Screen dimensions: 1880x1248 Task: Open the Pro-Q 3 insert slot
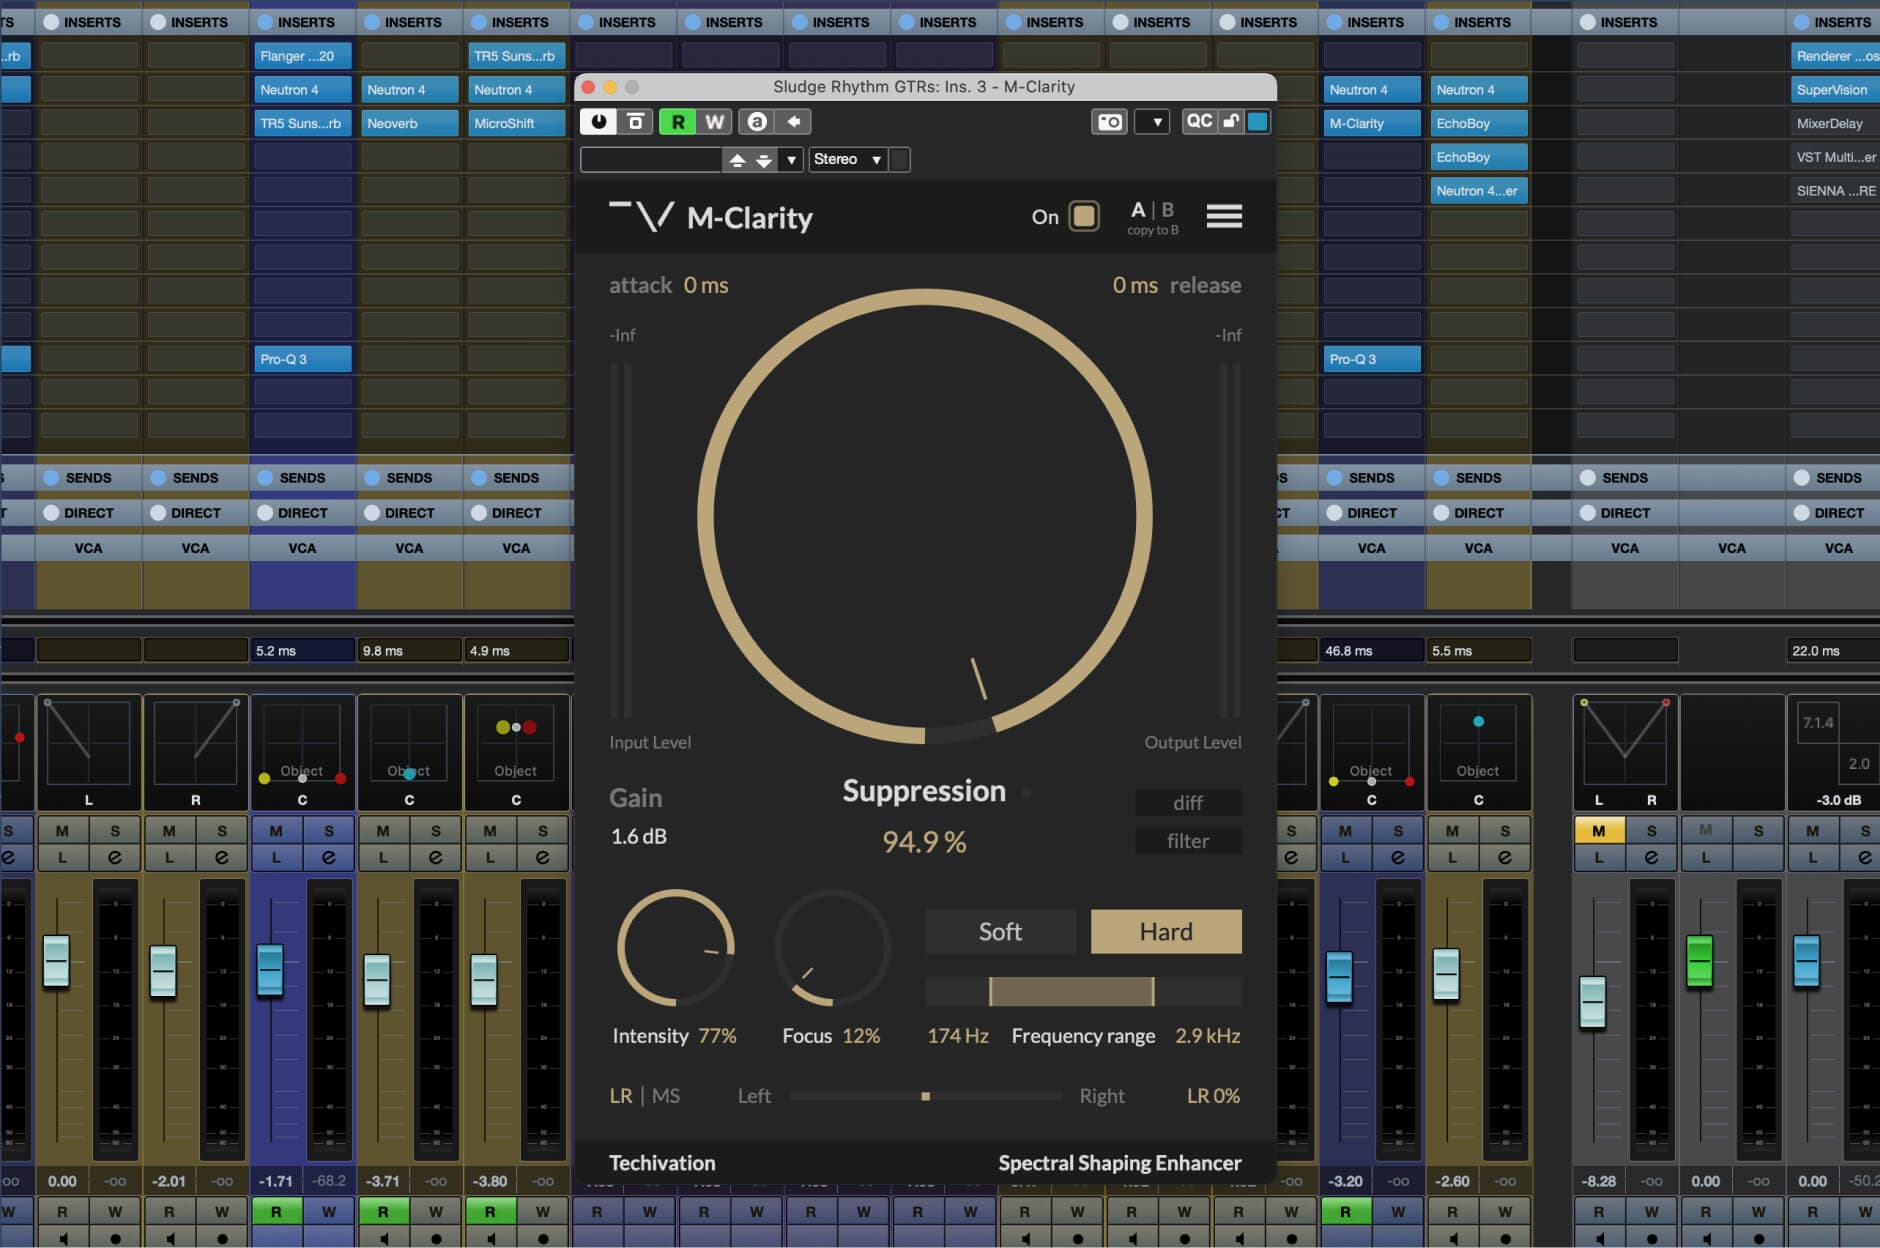coord(302,358)
